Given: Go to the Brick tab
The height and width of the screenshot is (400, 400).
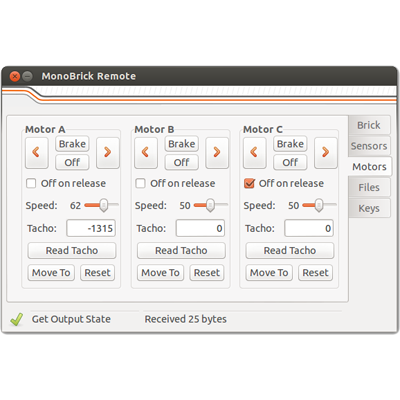Looking at the screenshot, I should point(369,125).
